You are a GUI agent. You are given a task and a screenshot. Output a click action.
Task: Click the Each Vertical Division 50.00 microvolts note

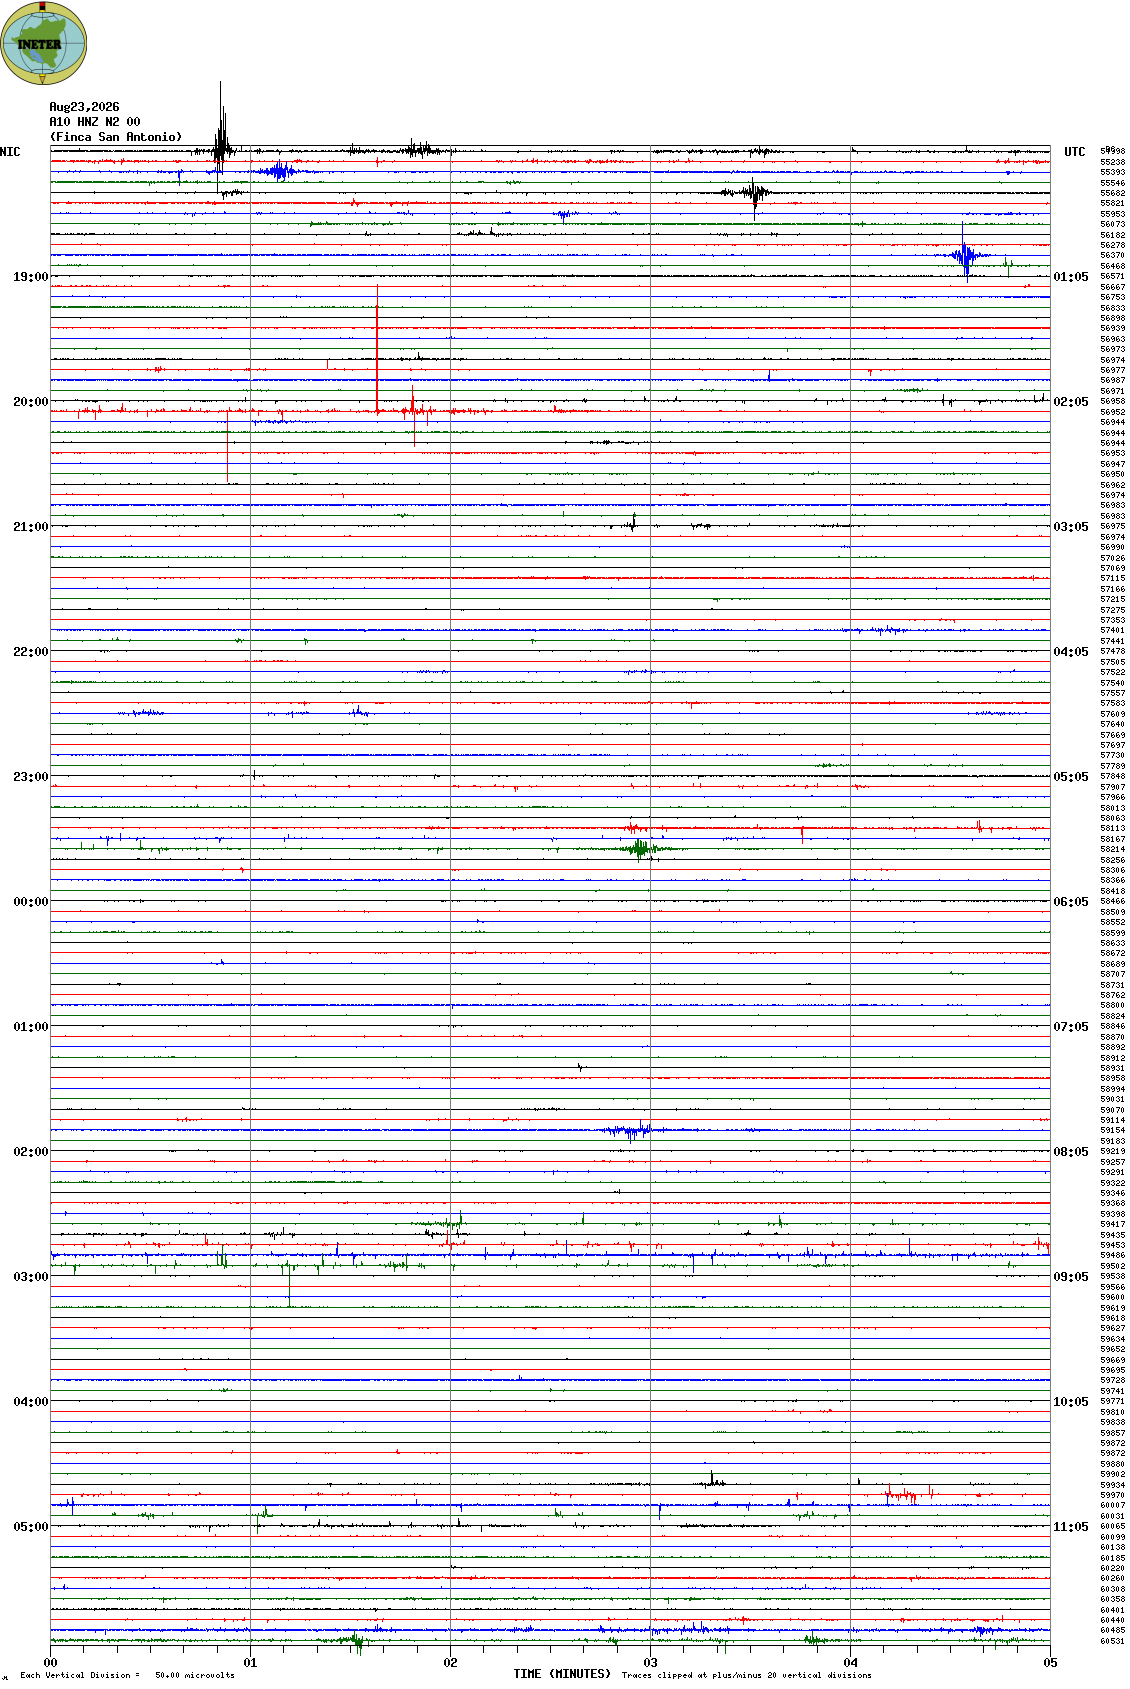point(127,1675)
